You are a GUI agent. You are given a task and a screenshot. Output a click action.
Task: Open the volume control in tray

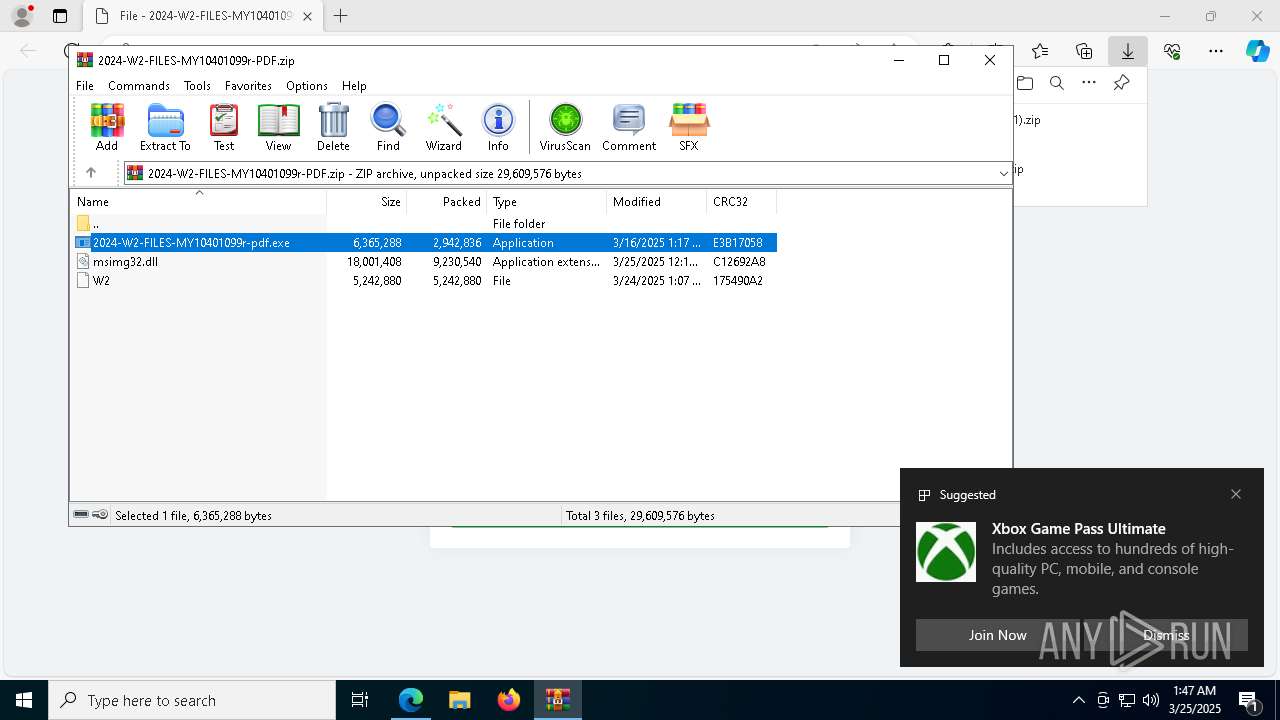tap(1151, 700)
